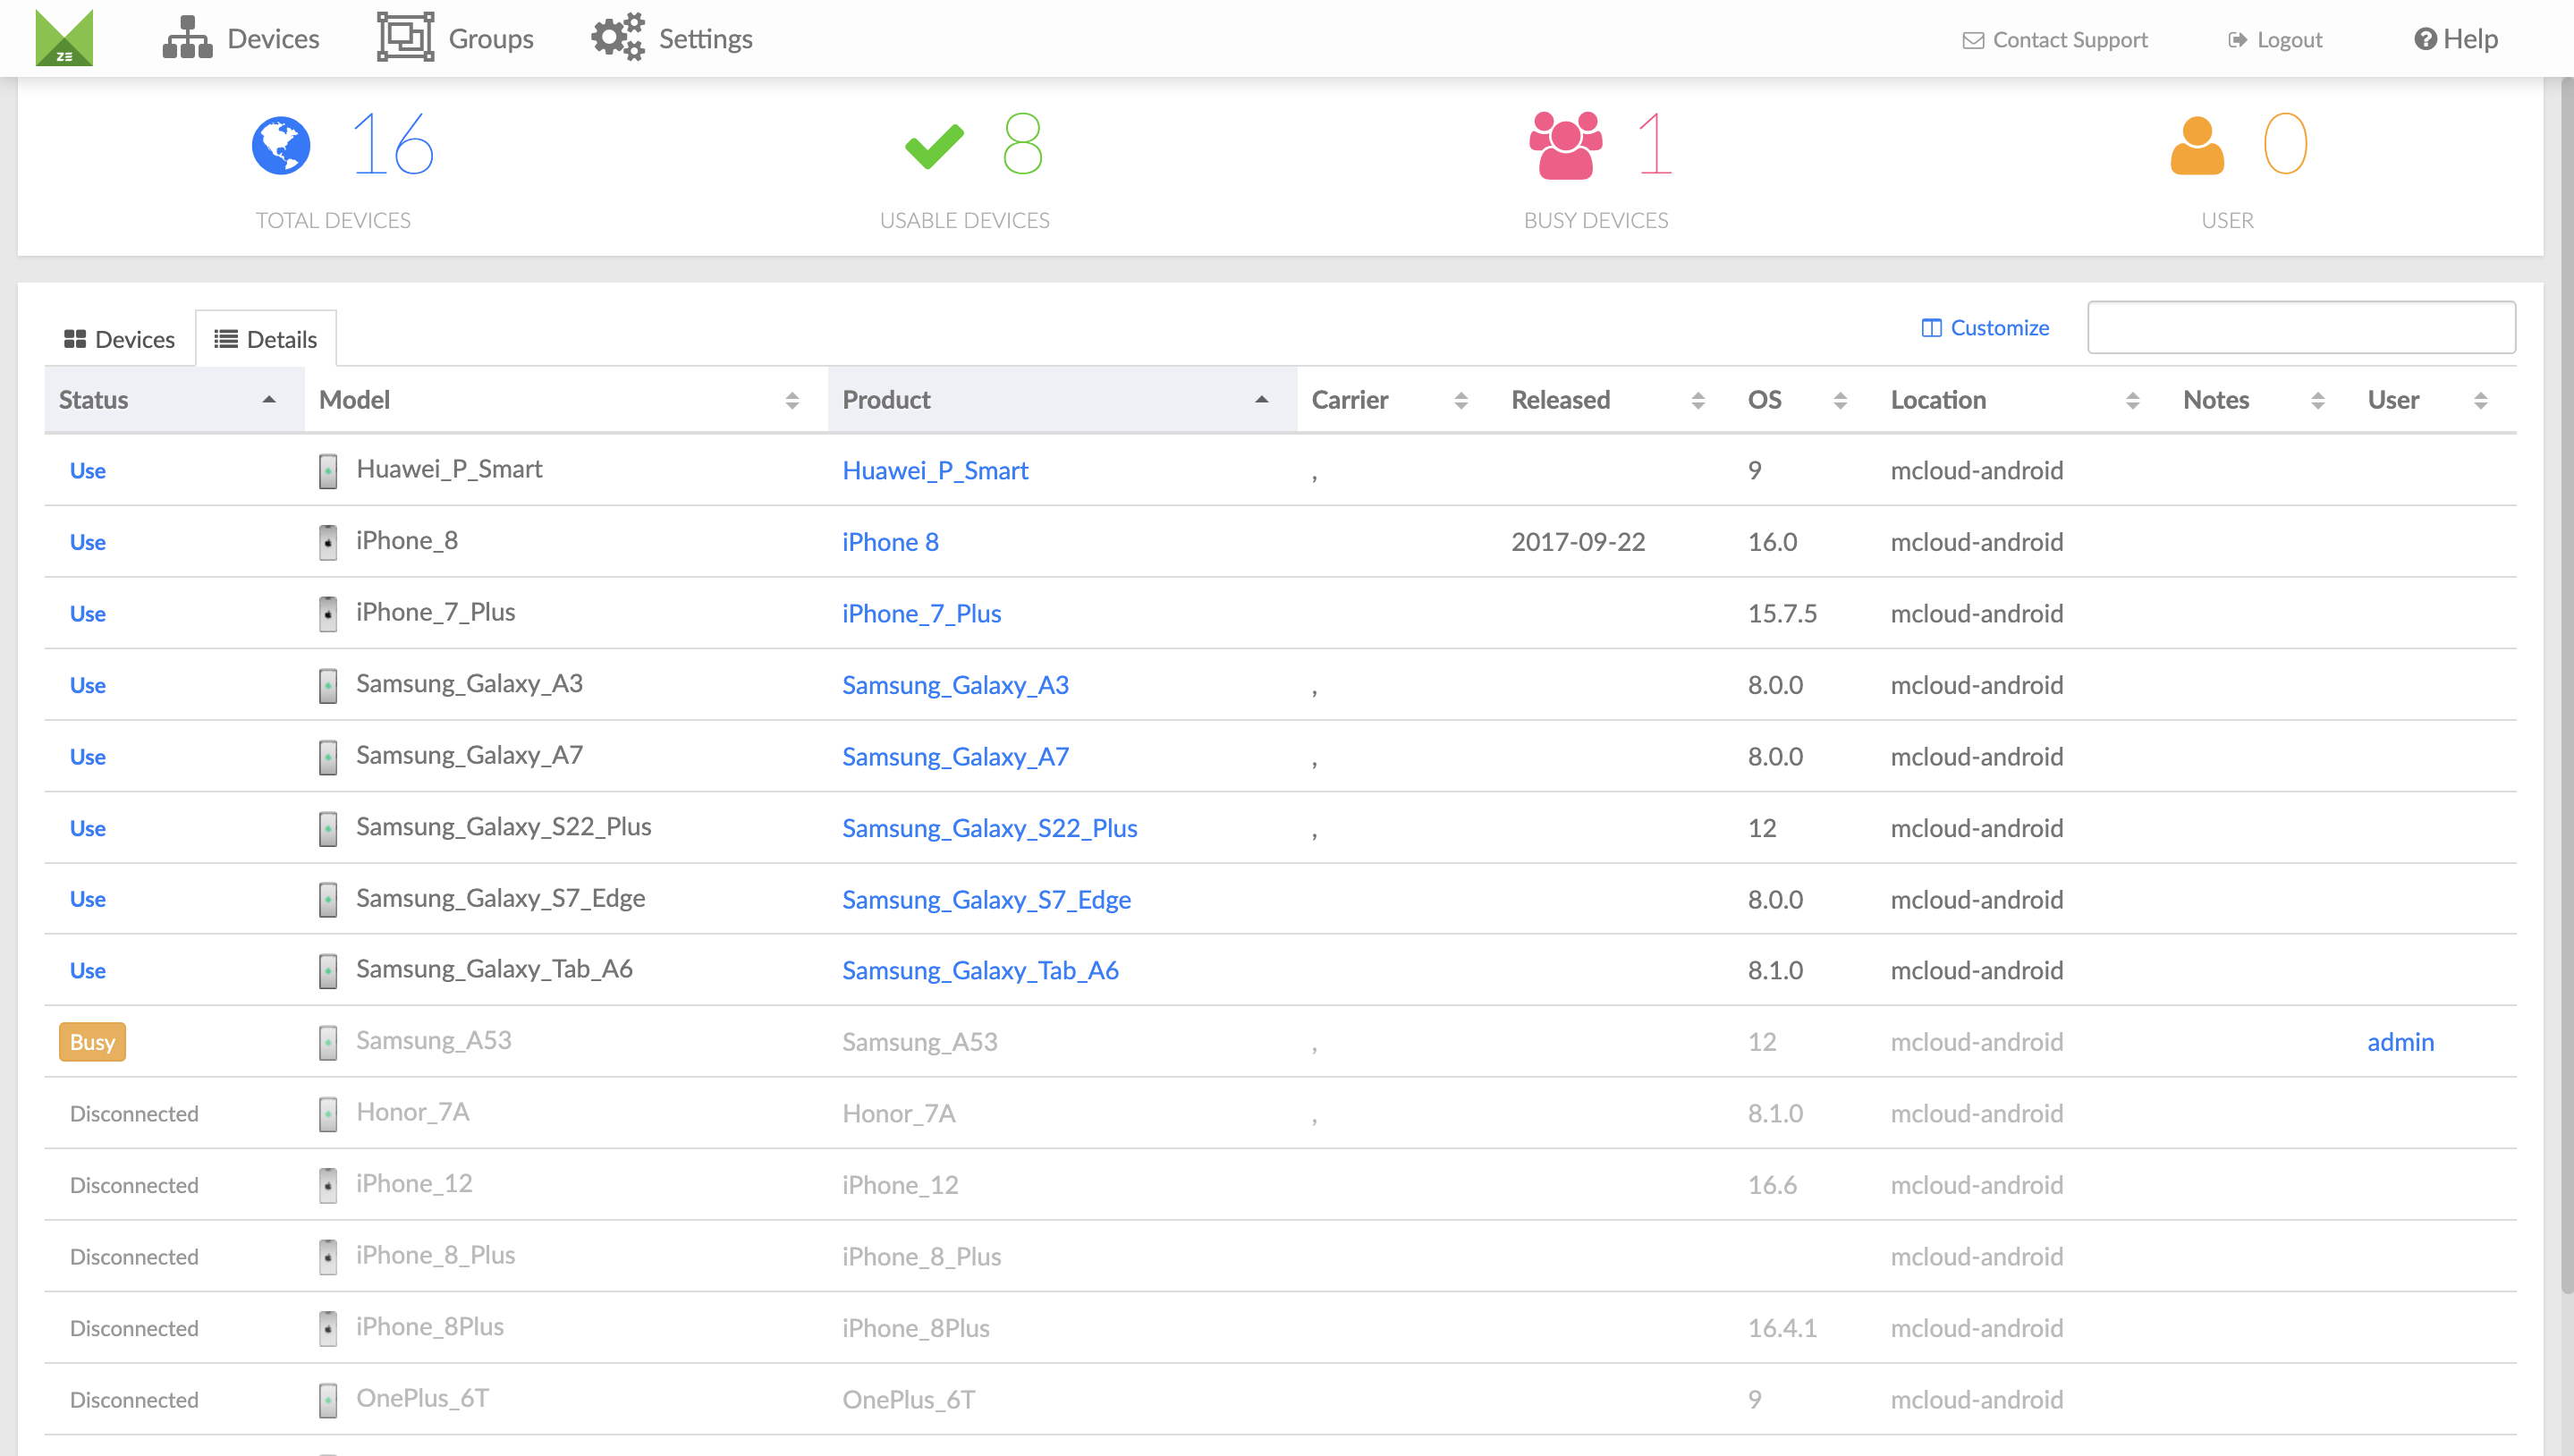2574x1456 pixels.
Task: Click the phone icon beside iPhone_7_Plus model
Action: (328, 614)
